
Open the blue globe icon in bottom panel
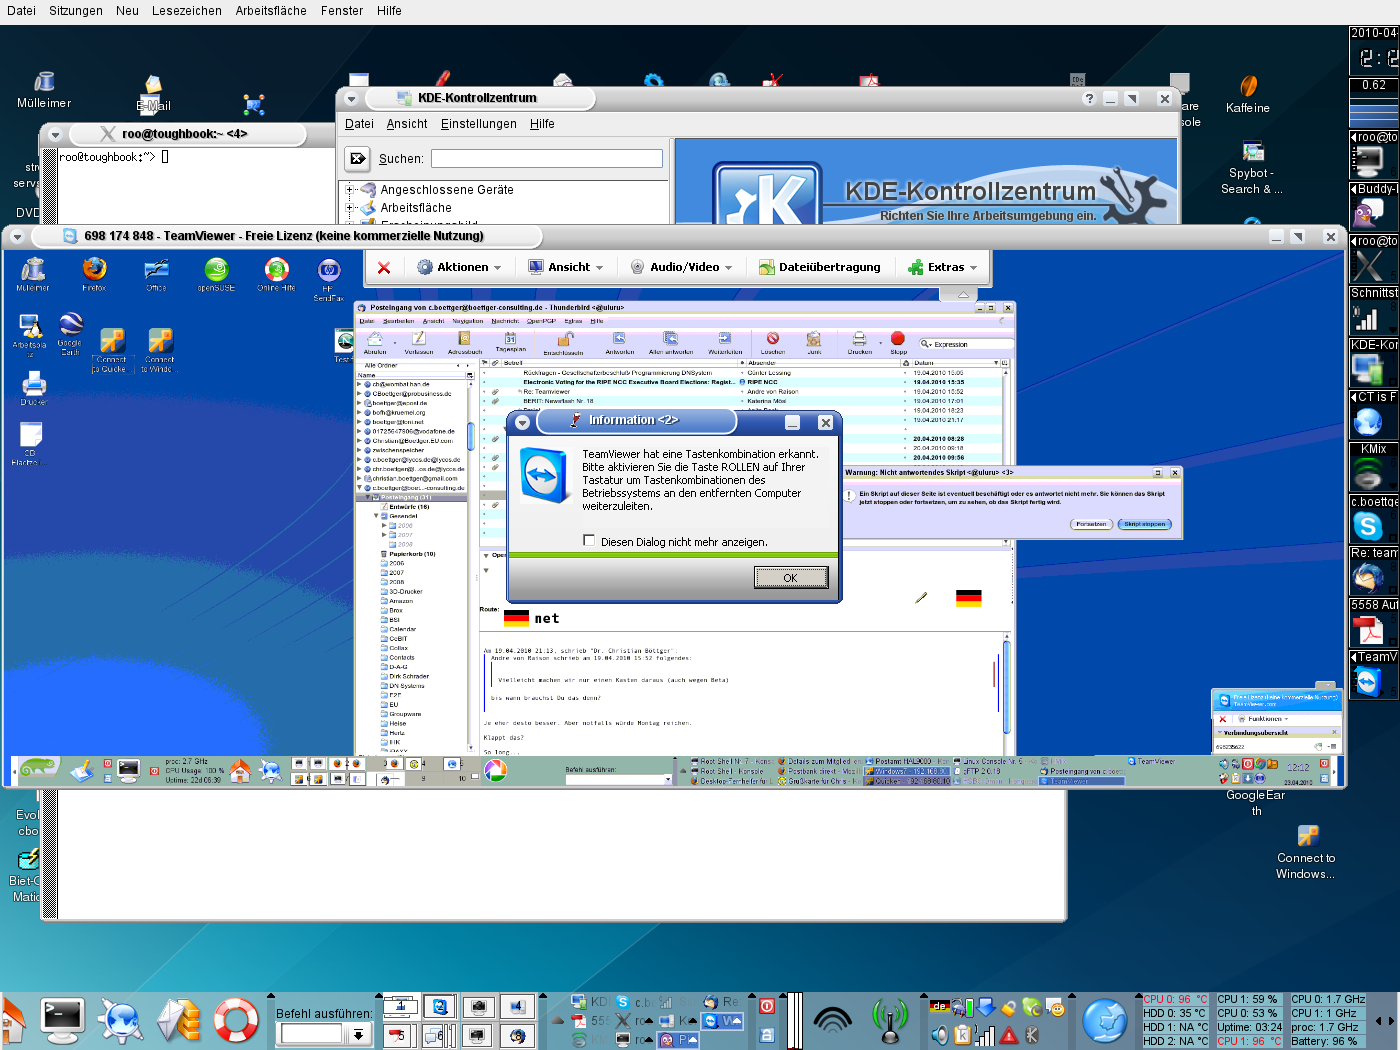[x=1105, y=1022]
